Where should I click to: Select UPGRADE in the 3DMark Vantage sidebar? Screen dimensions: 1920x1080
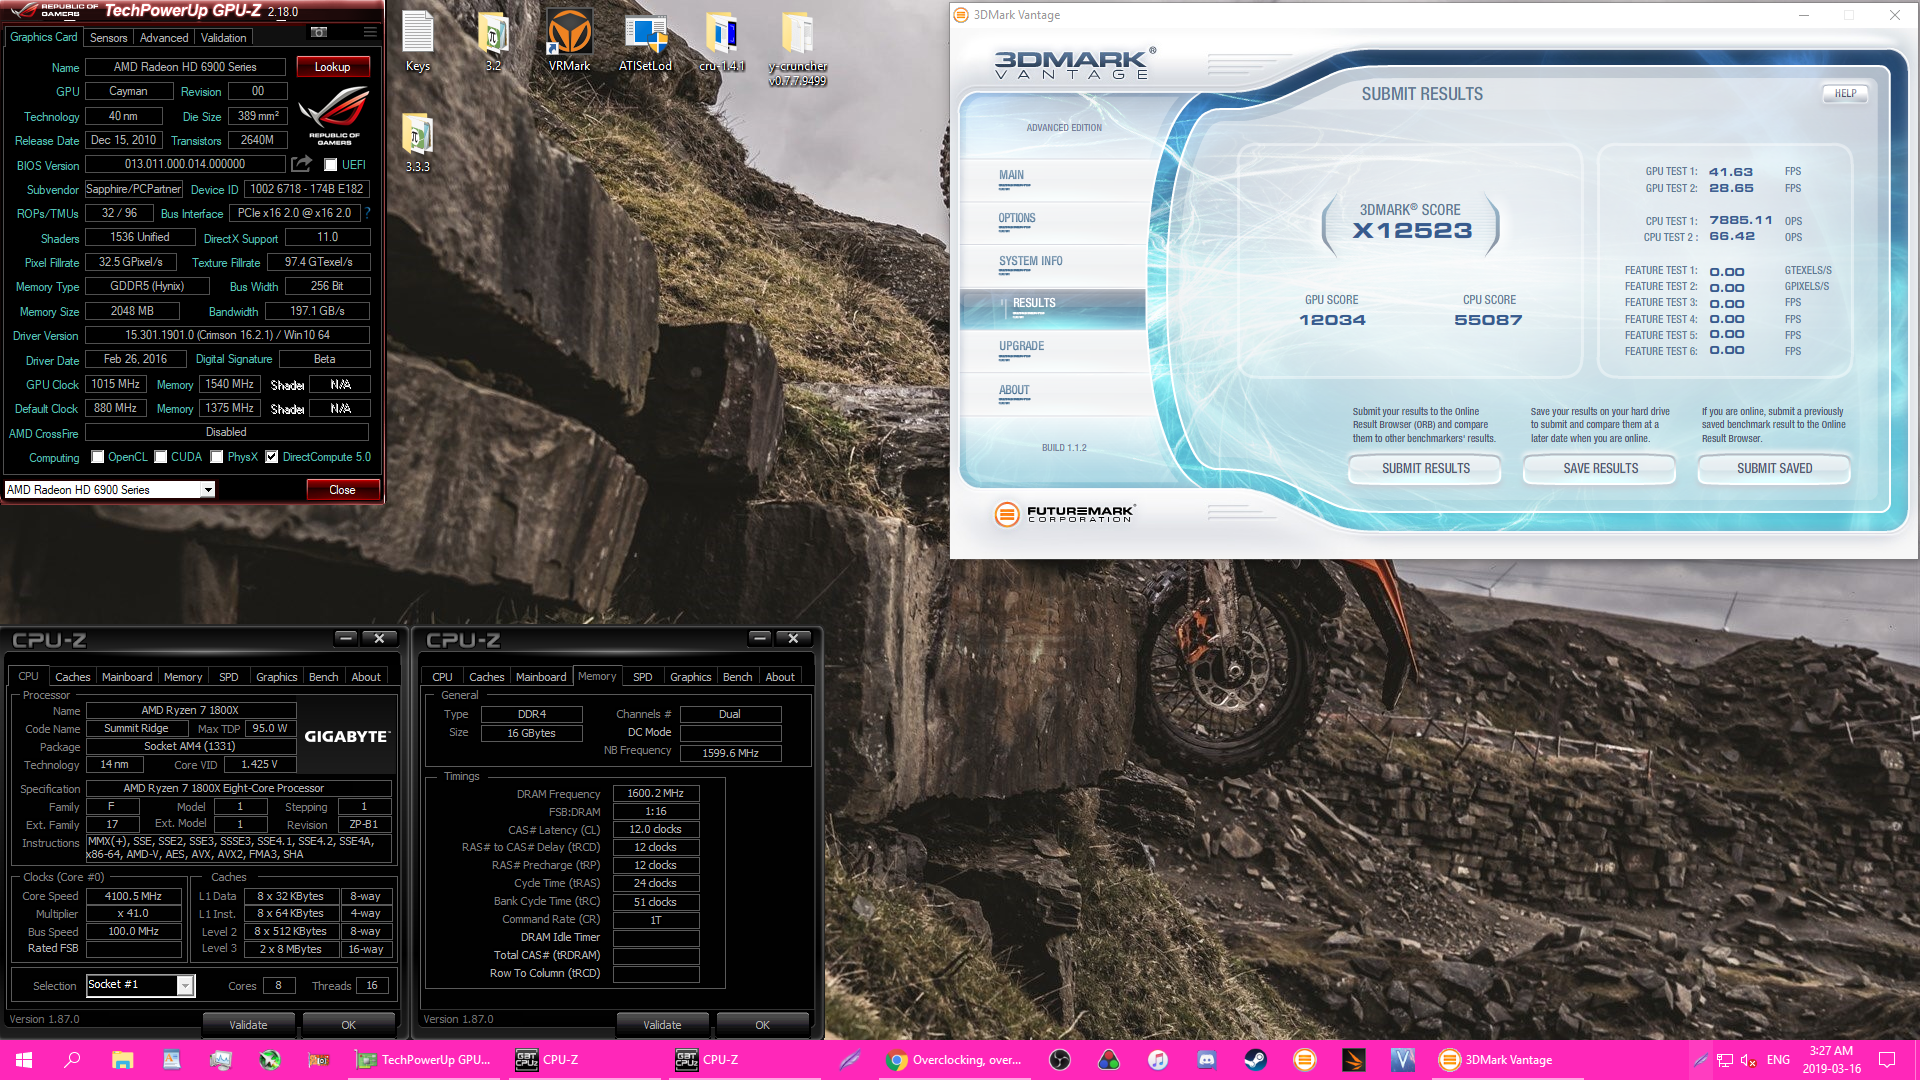coord(1052,351)
